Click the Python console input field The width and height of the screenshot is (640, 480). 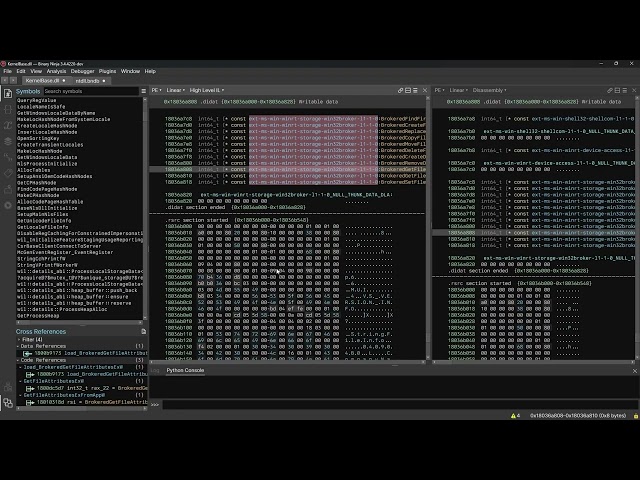[x=400, y=404]
